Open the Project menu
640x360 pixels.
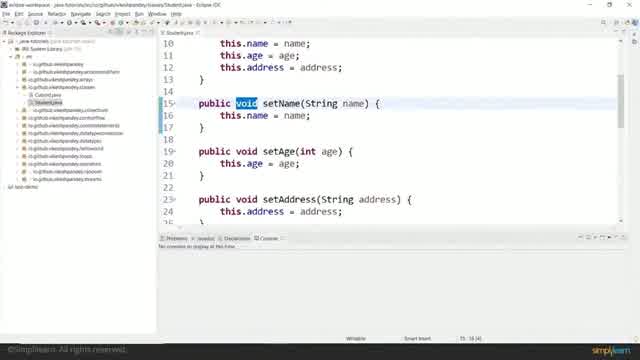[x=122, y=14]
